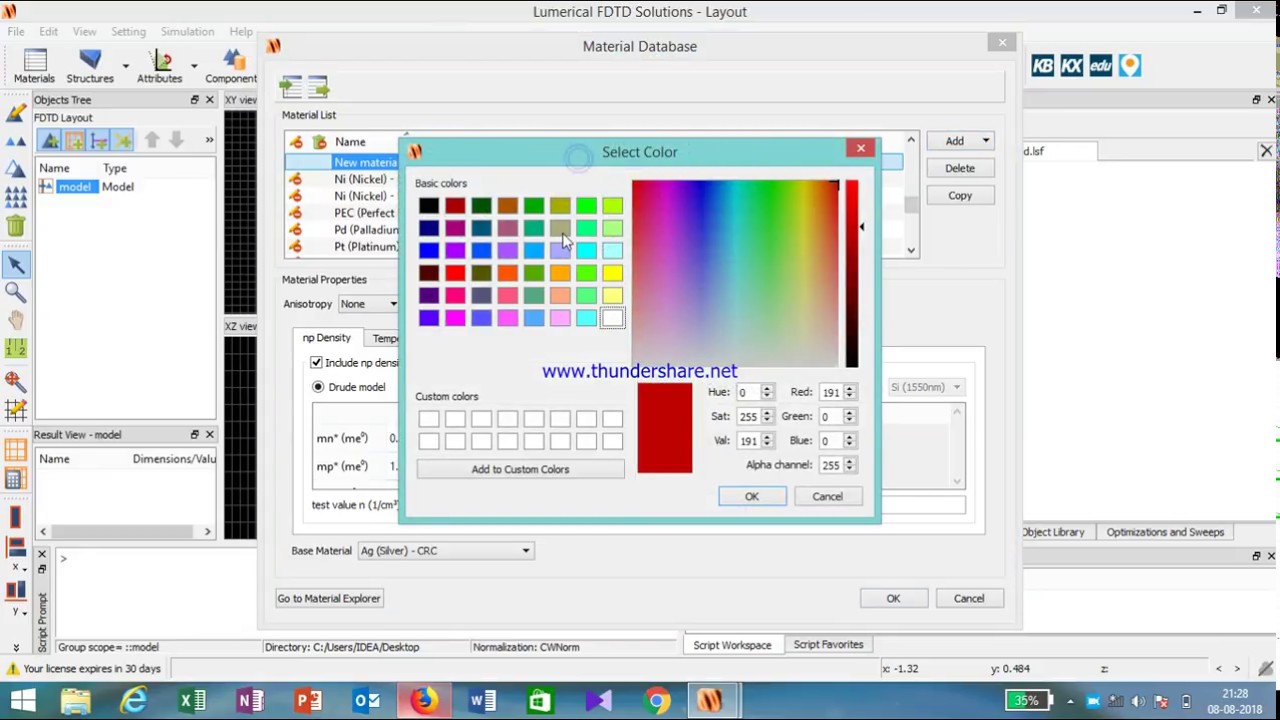Click Copy in the Material Database

tap(960, 196)
